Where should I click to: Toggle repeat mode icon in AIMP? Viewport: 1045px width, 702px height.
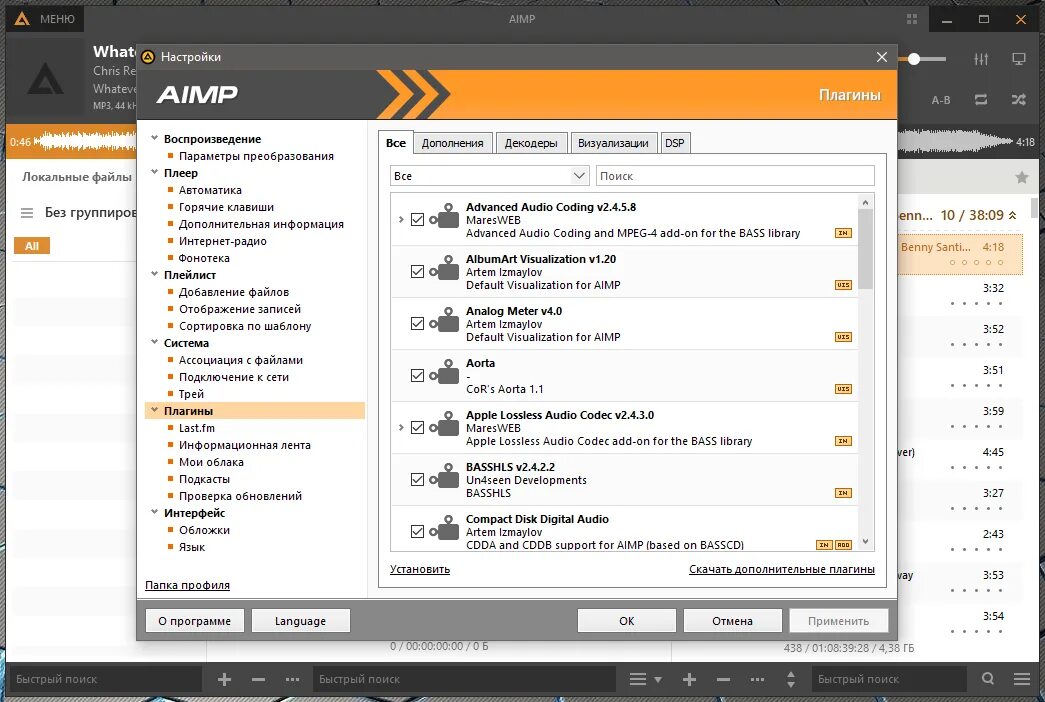[x=980, y=99]
